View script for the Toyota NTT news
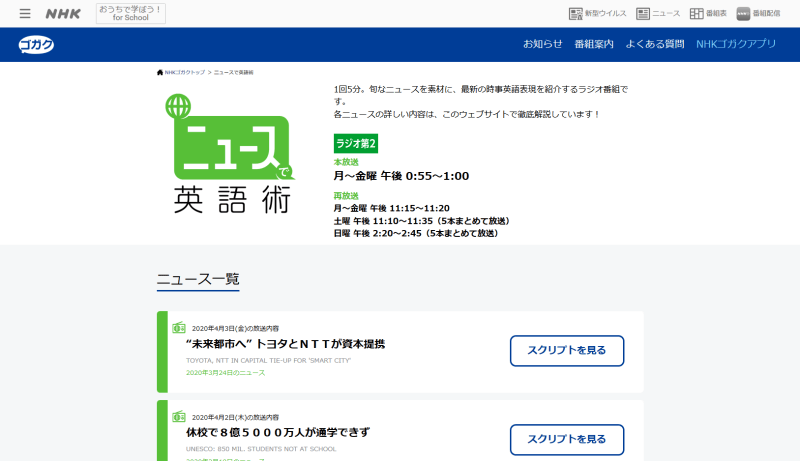 [x=567, y=351]
